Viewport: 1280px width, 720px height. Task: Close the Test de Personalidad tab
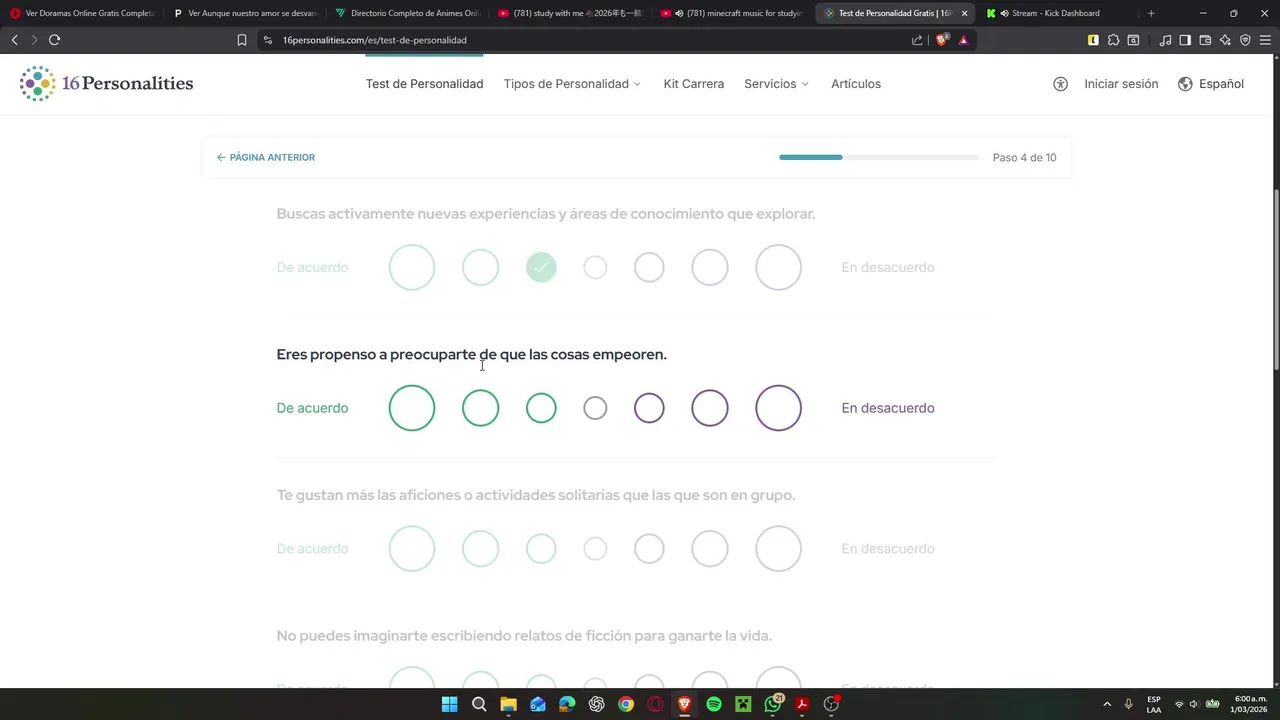pyautogui.click(x=964, y=13)
